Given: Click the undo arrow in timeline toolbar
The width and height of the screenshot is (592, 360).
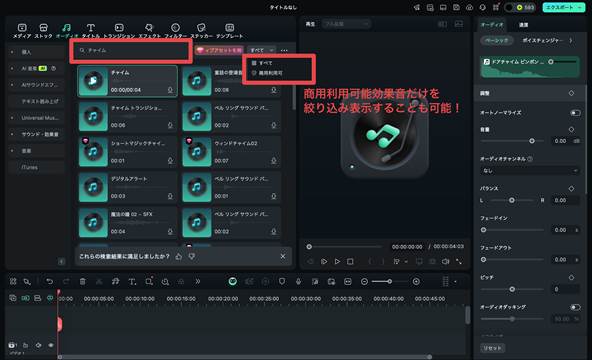Looking at the screenshot, I should pyautogui.click(x=49, y=282).
